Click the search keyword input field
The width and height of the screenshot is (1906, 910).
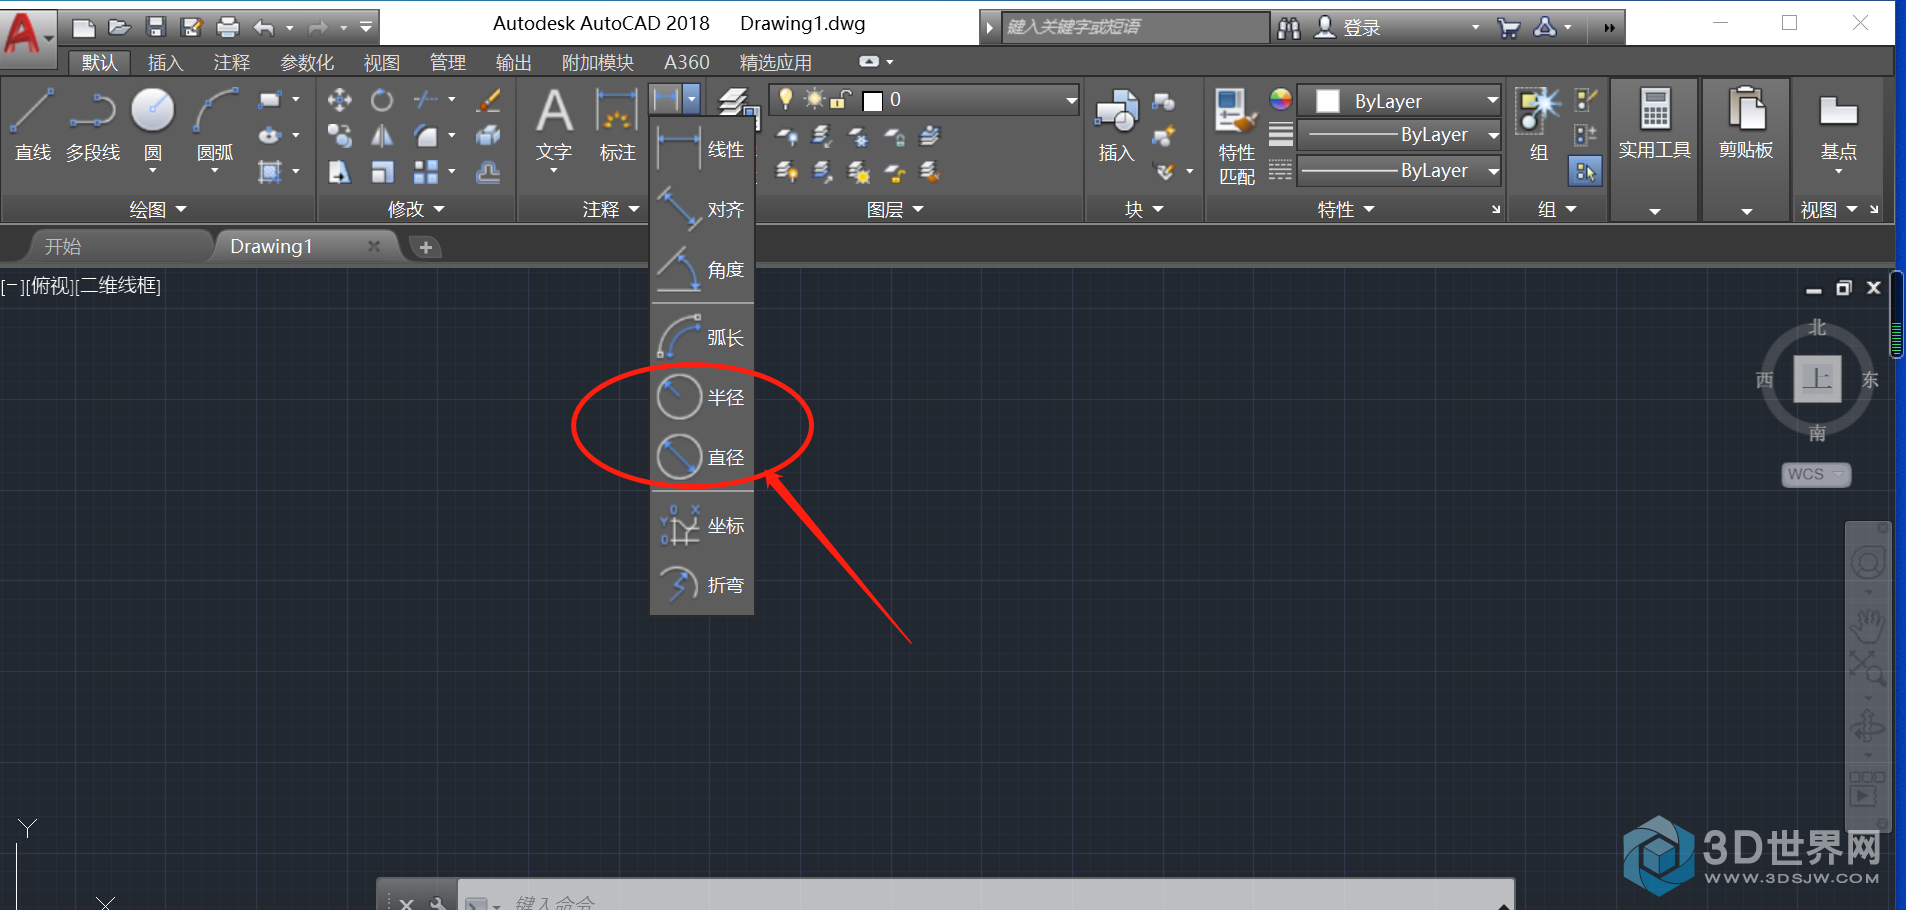(x=1134, y=27)
